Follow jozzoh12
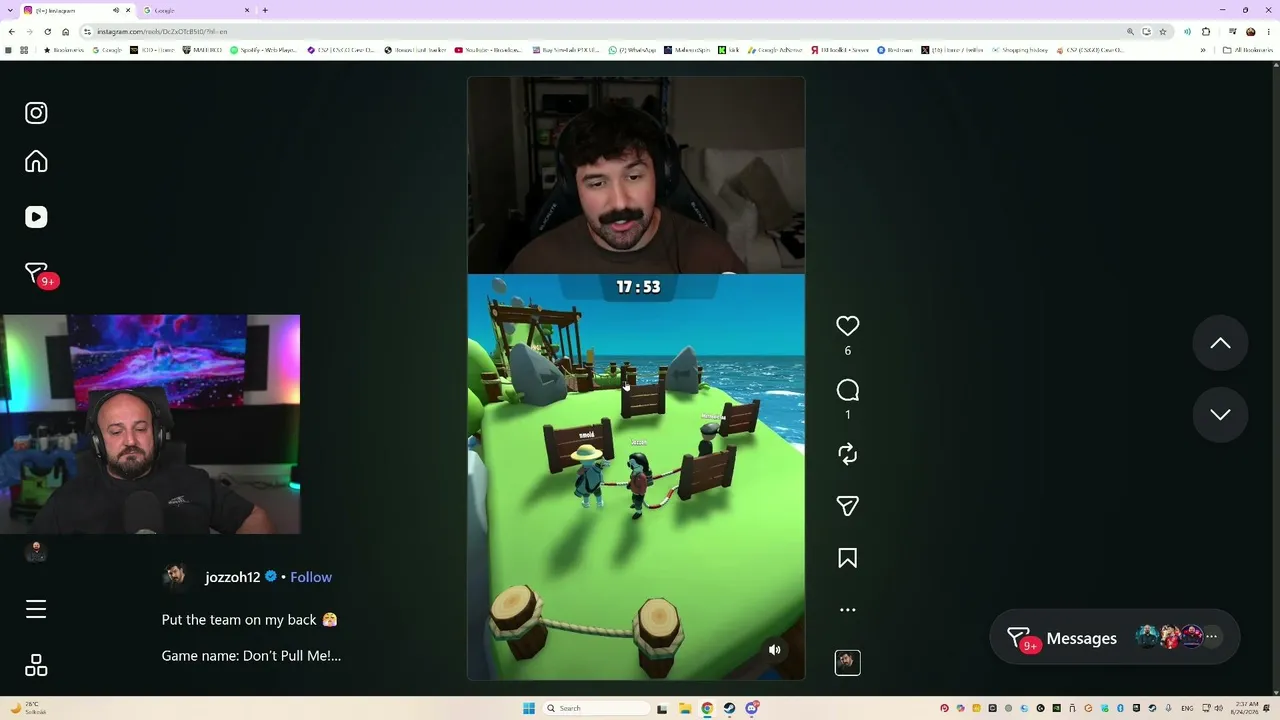The width and height of the screenshot is (1280, 720). (x=311, y=577)
